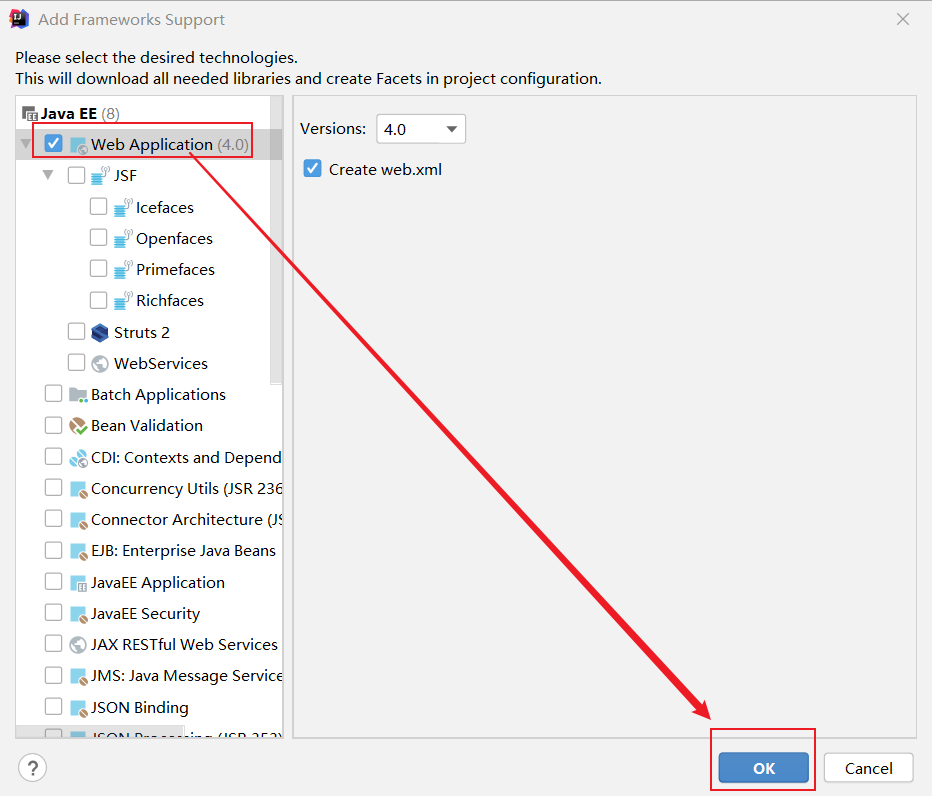Select the JSON Binding entry

139,708
